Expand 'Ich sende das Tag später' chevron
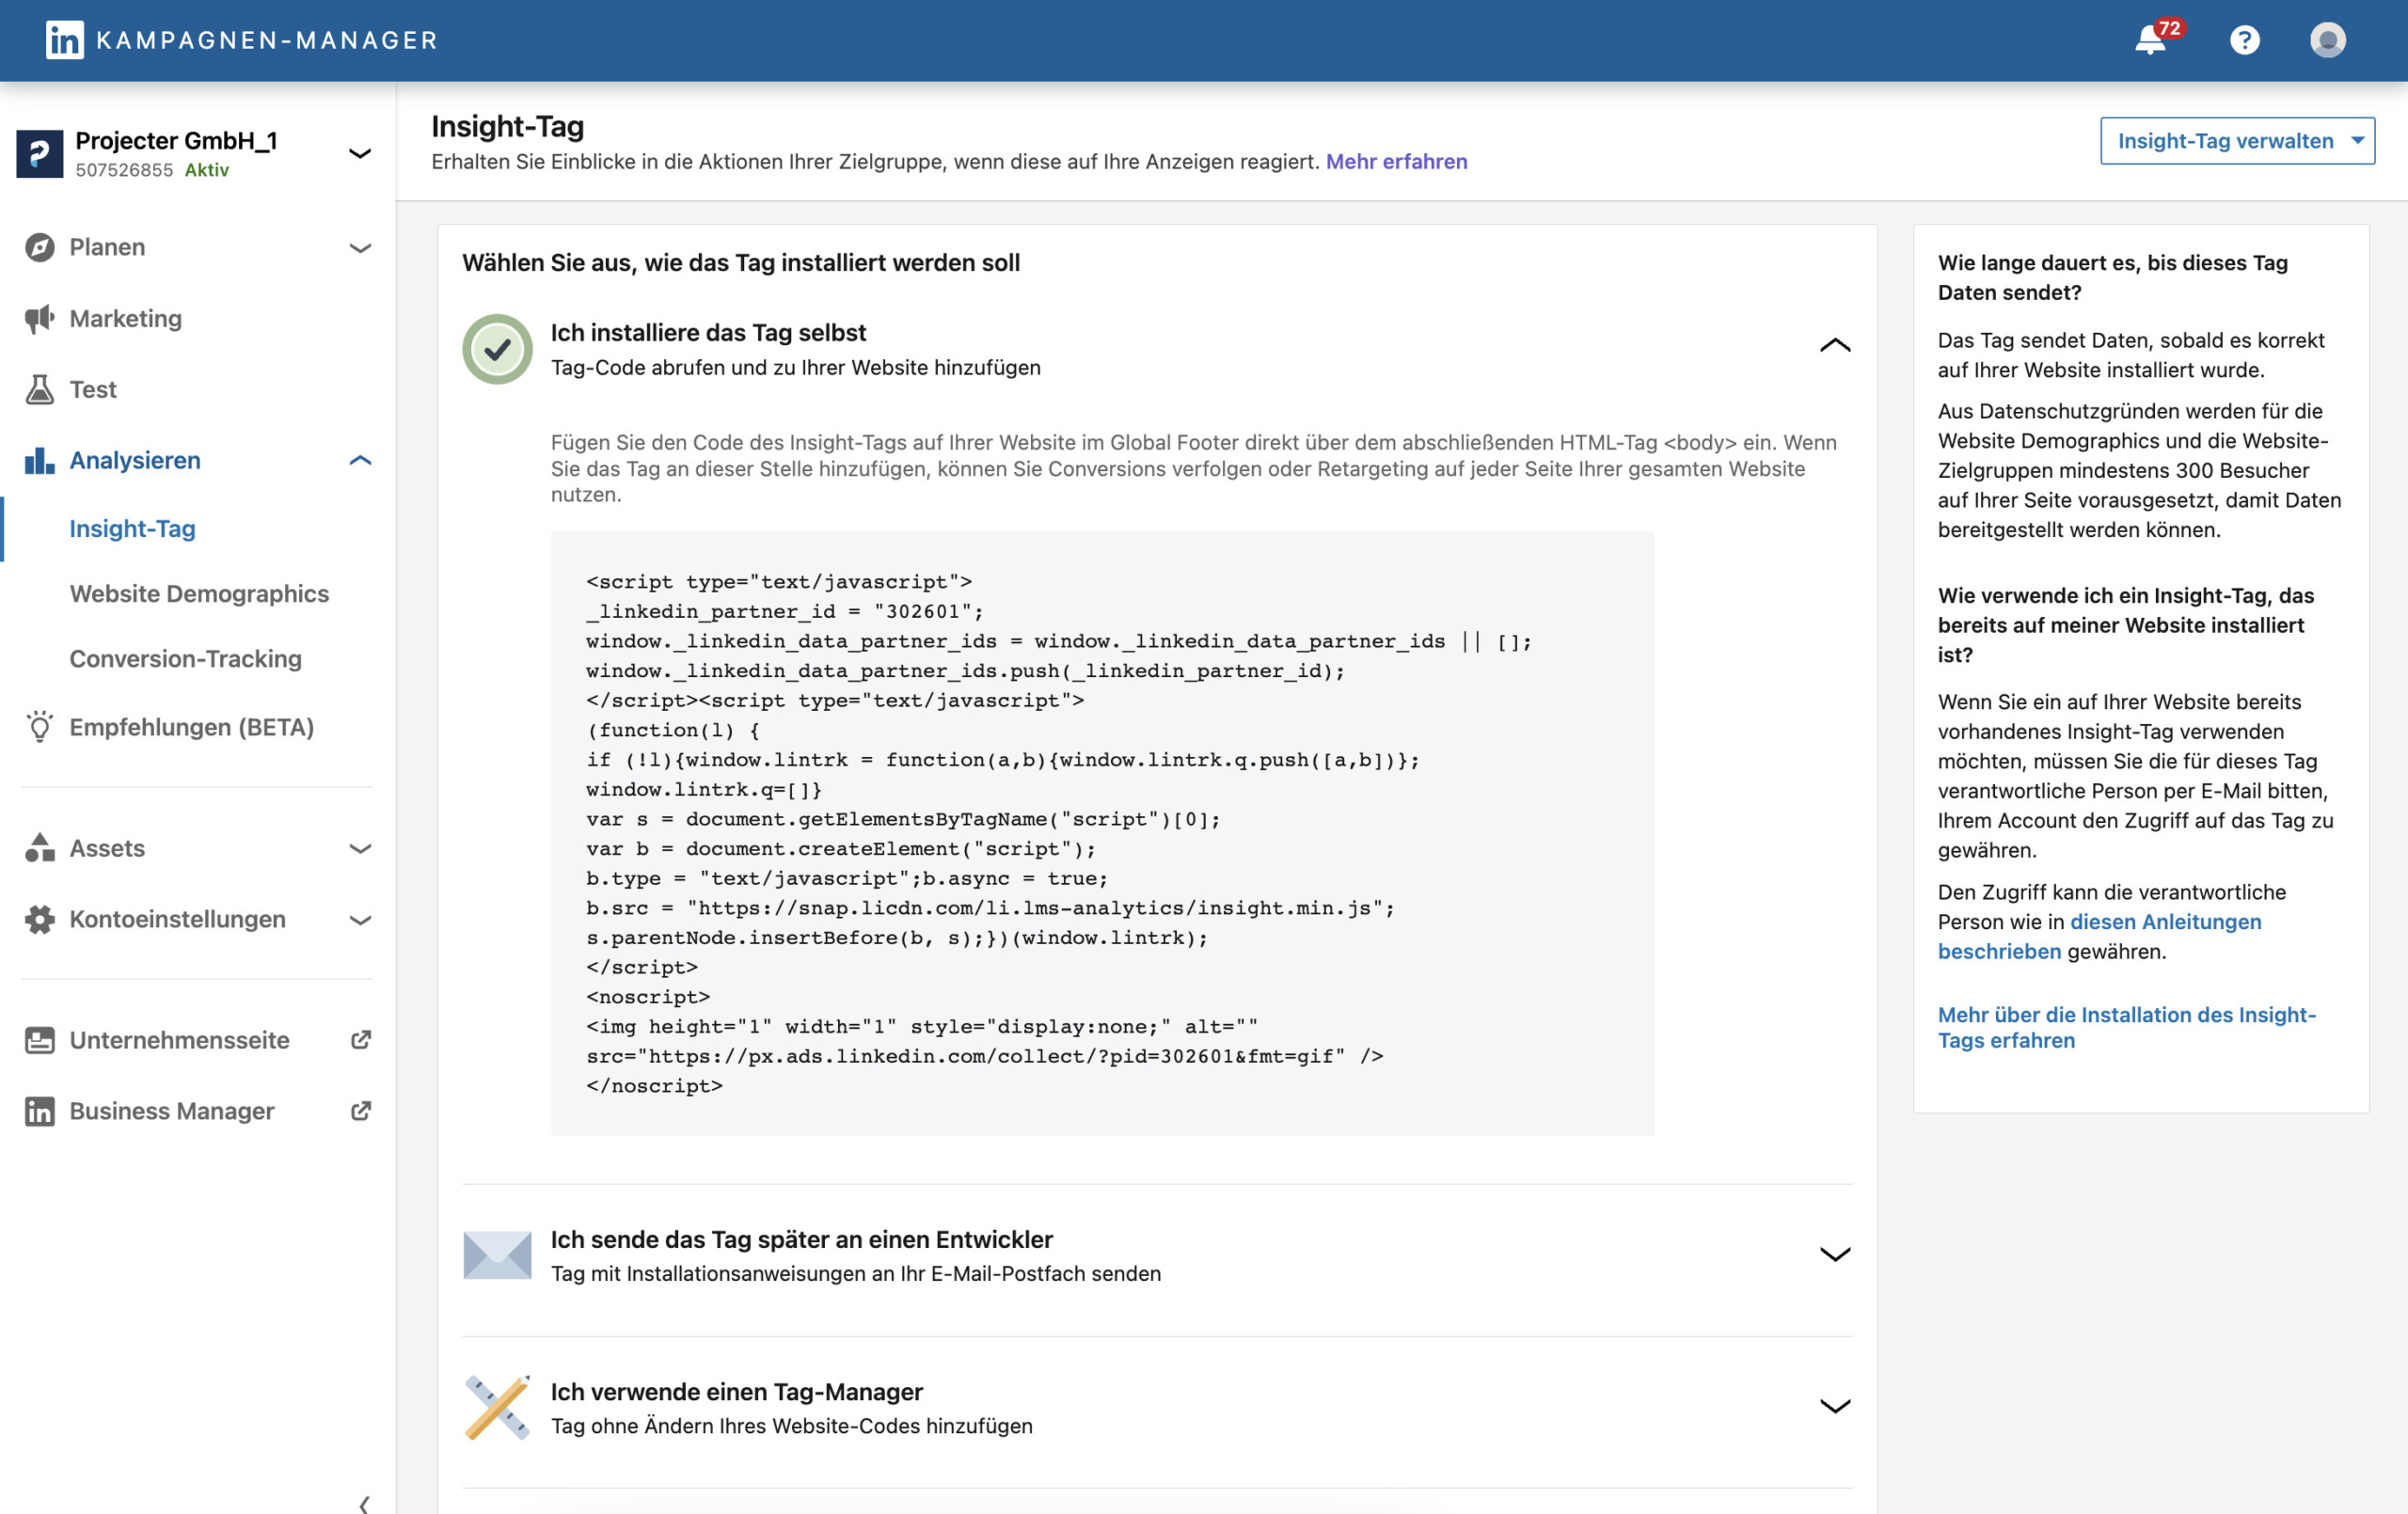The image size is (2408, 1514). click(1834, 1254)
